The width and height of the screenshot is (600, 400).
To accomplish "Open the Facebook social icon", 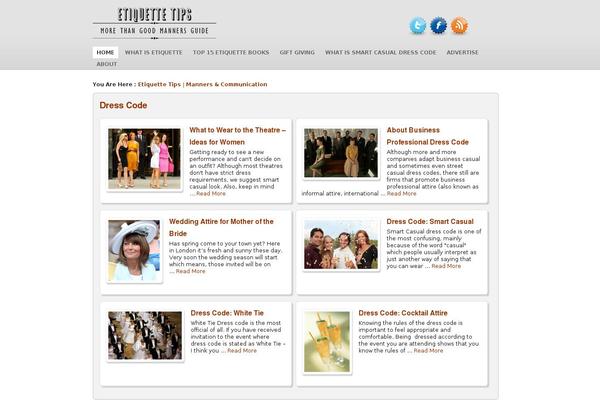I will (438, 26).
